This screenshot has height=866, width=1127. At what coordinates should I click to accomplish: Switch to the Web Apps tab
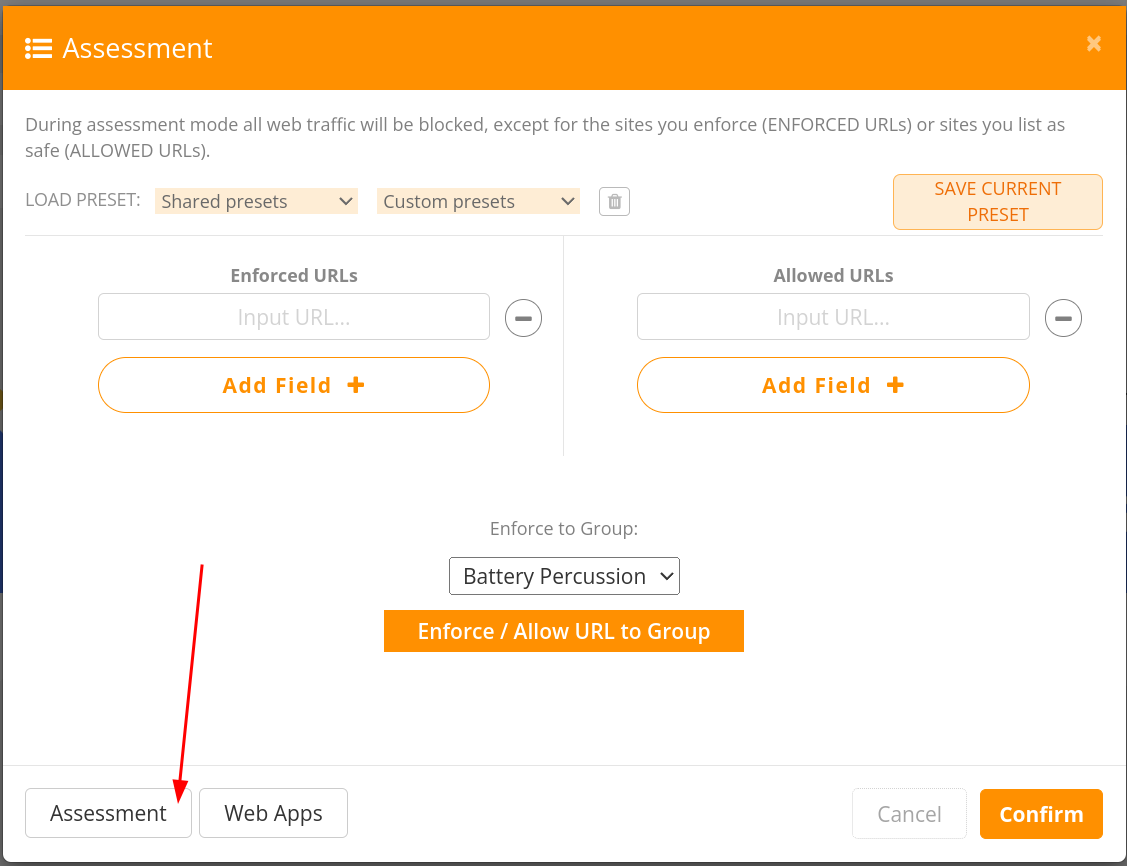[273, 813]
